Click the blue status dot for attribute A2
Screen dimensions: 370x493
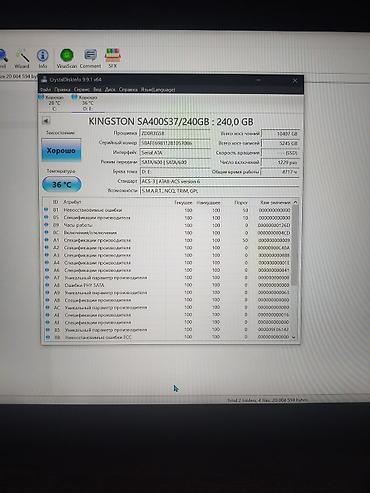pos(46,247)
